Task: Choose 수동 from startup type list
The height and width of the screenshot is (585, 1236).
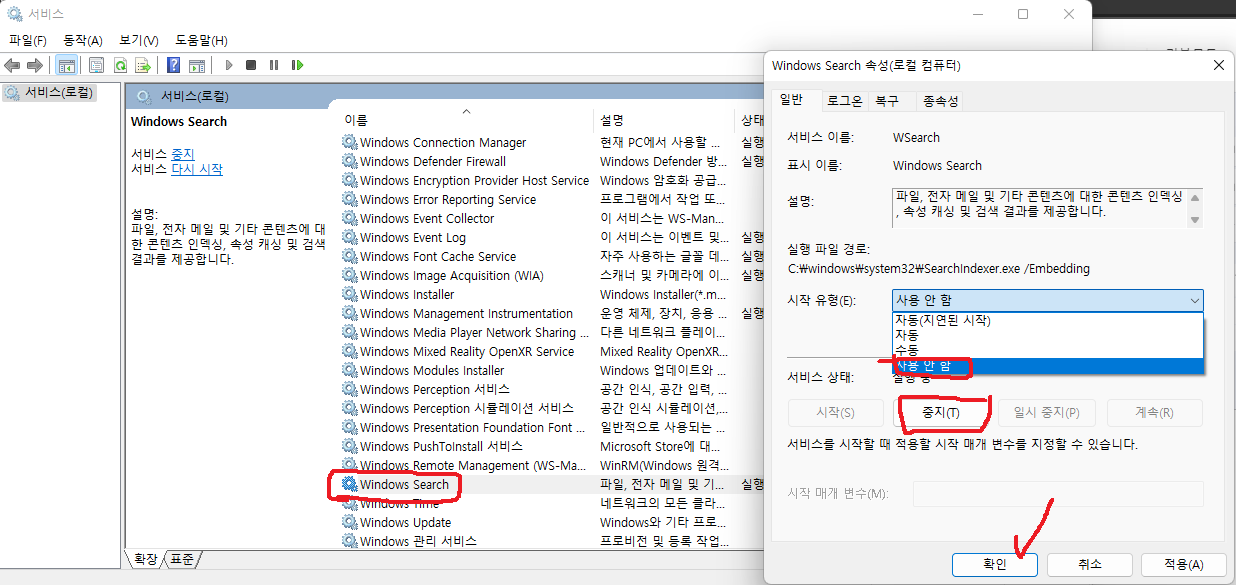Action: tap(1047, 350)
